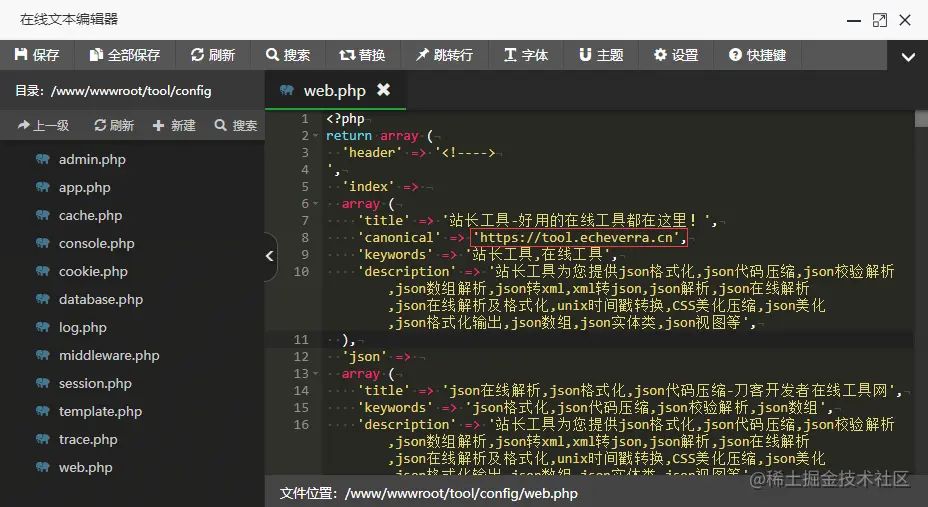928x507 pixels.
Task: Click 全部保存 to save all files
Action: point(125,55)
